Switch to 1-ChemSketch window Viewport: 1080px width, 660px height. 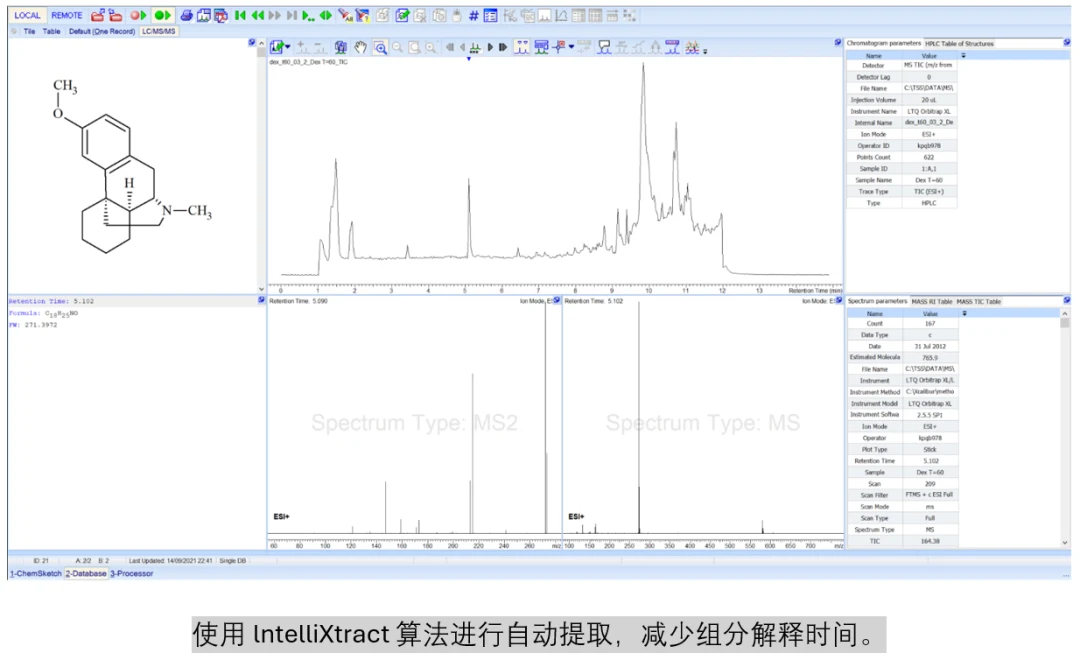pos(36,573)
